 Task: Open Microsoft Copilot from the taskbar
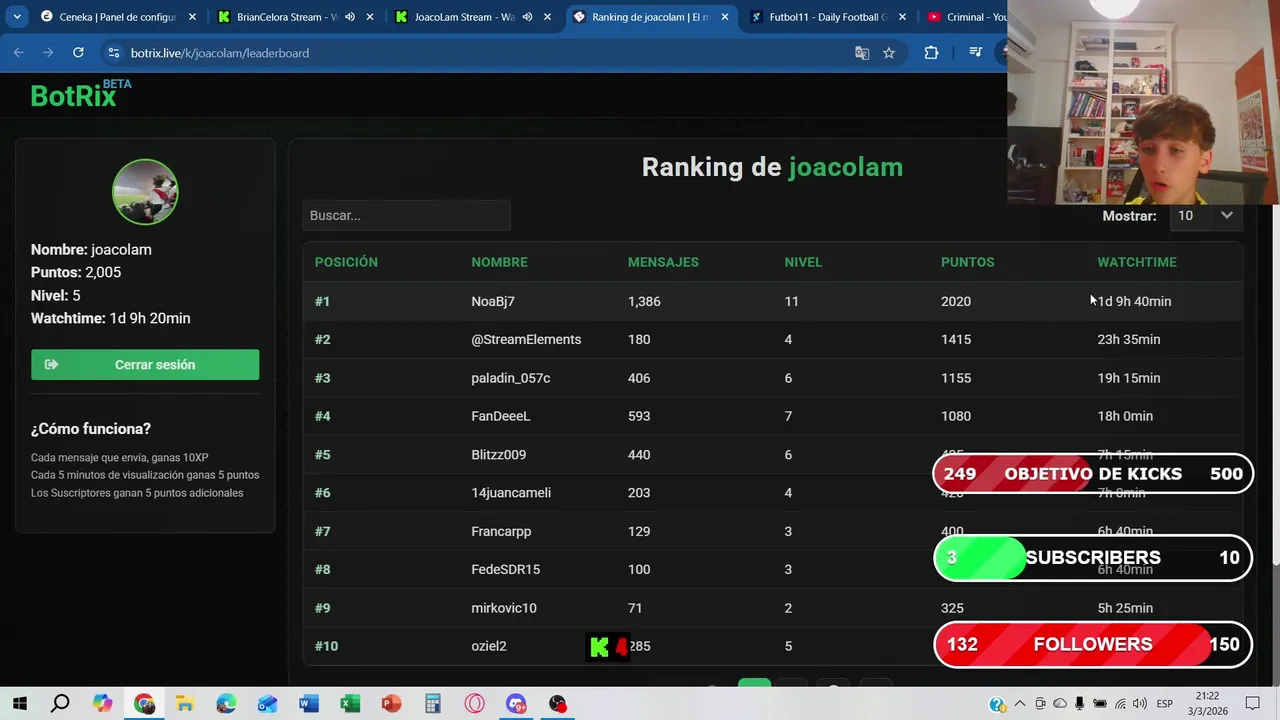[102, 704]
